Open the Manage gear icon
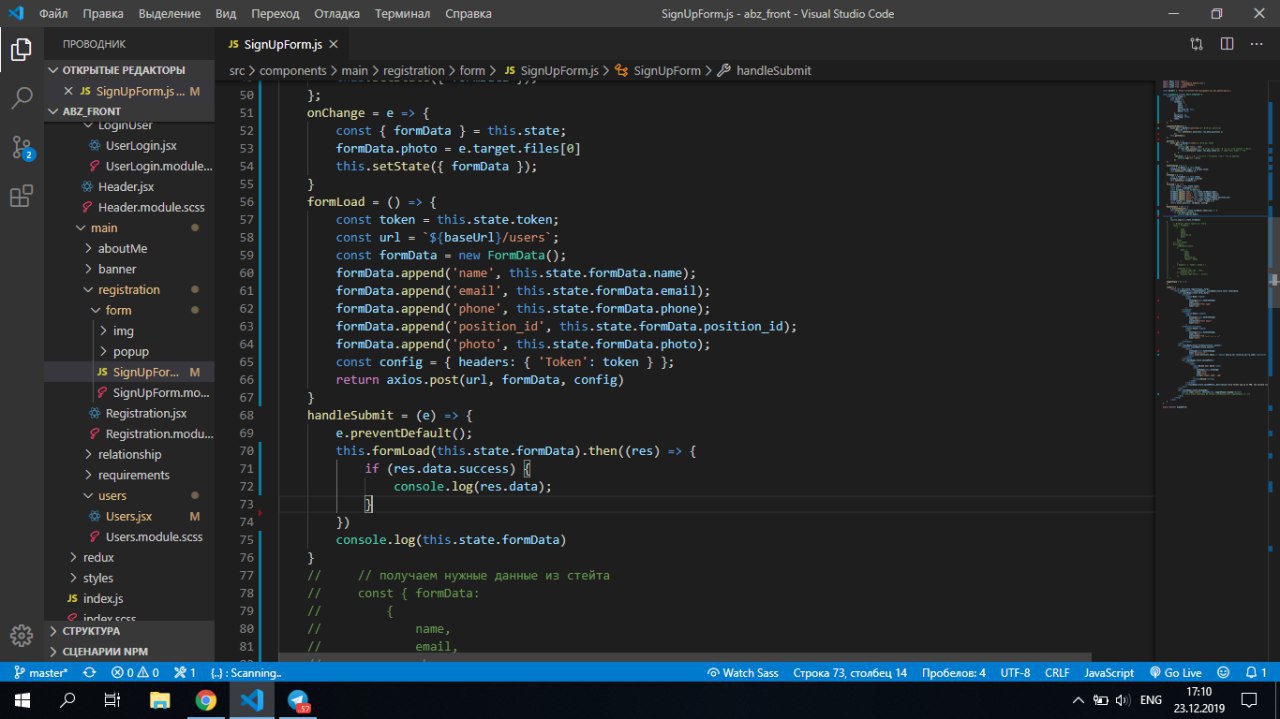1280x719 pixels. [x=21, y=636]
